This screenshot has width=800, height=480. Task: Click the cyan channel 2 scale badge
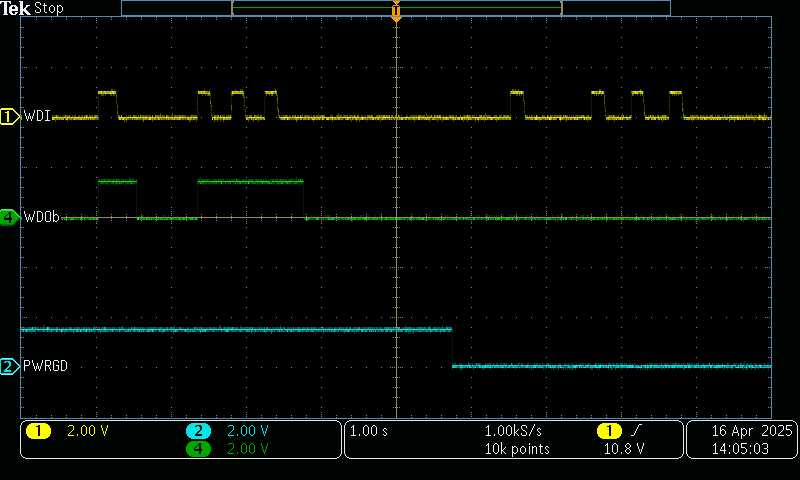click(198, 431)
